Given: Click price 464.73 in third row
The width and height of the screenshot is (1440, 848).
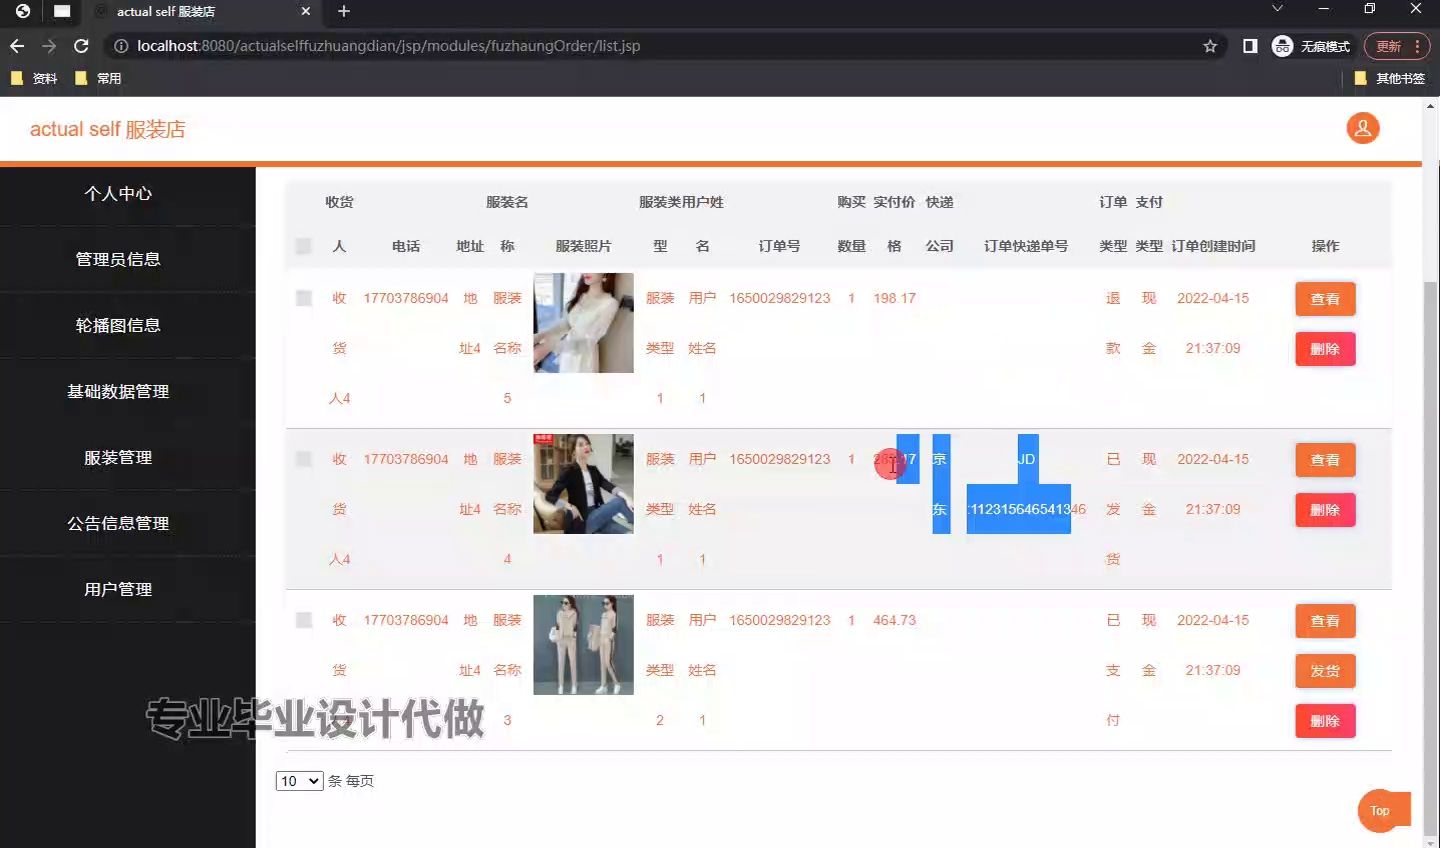Looking at the screenshot, I should (894, 620).
